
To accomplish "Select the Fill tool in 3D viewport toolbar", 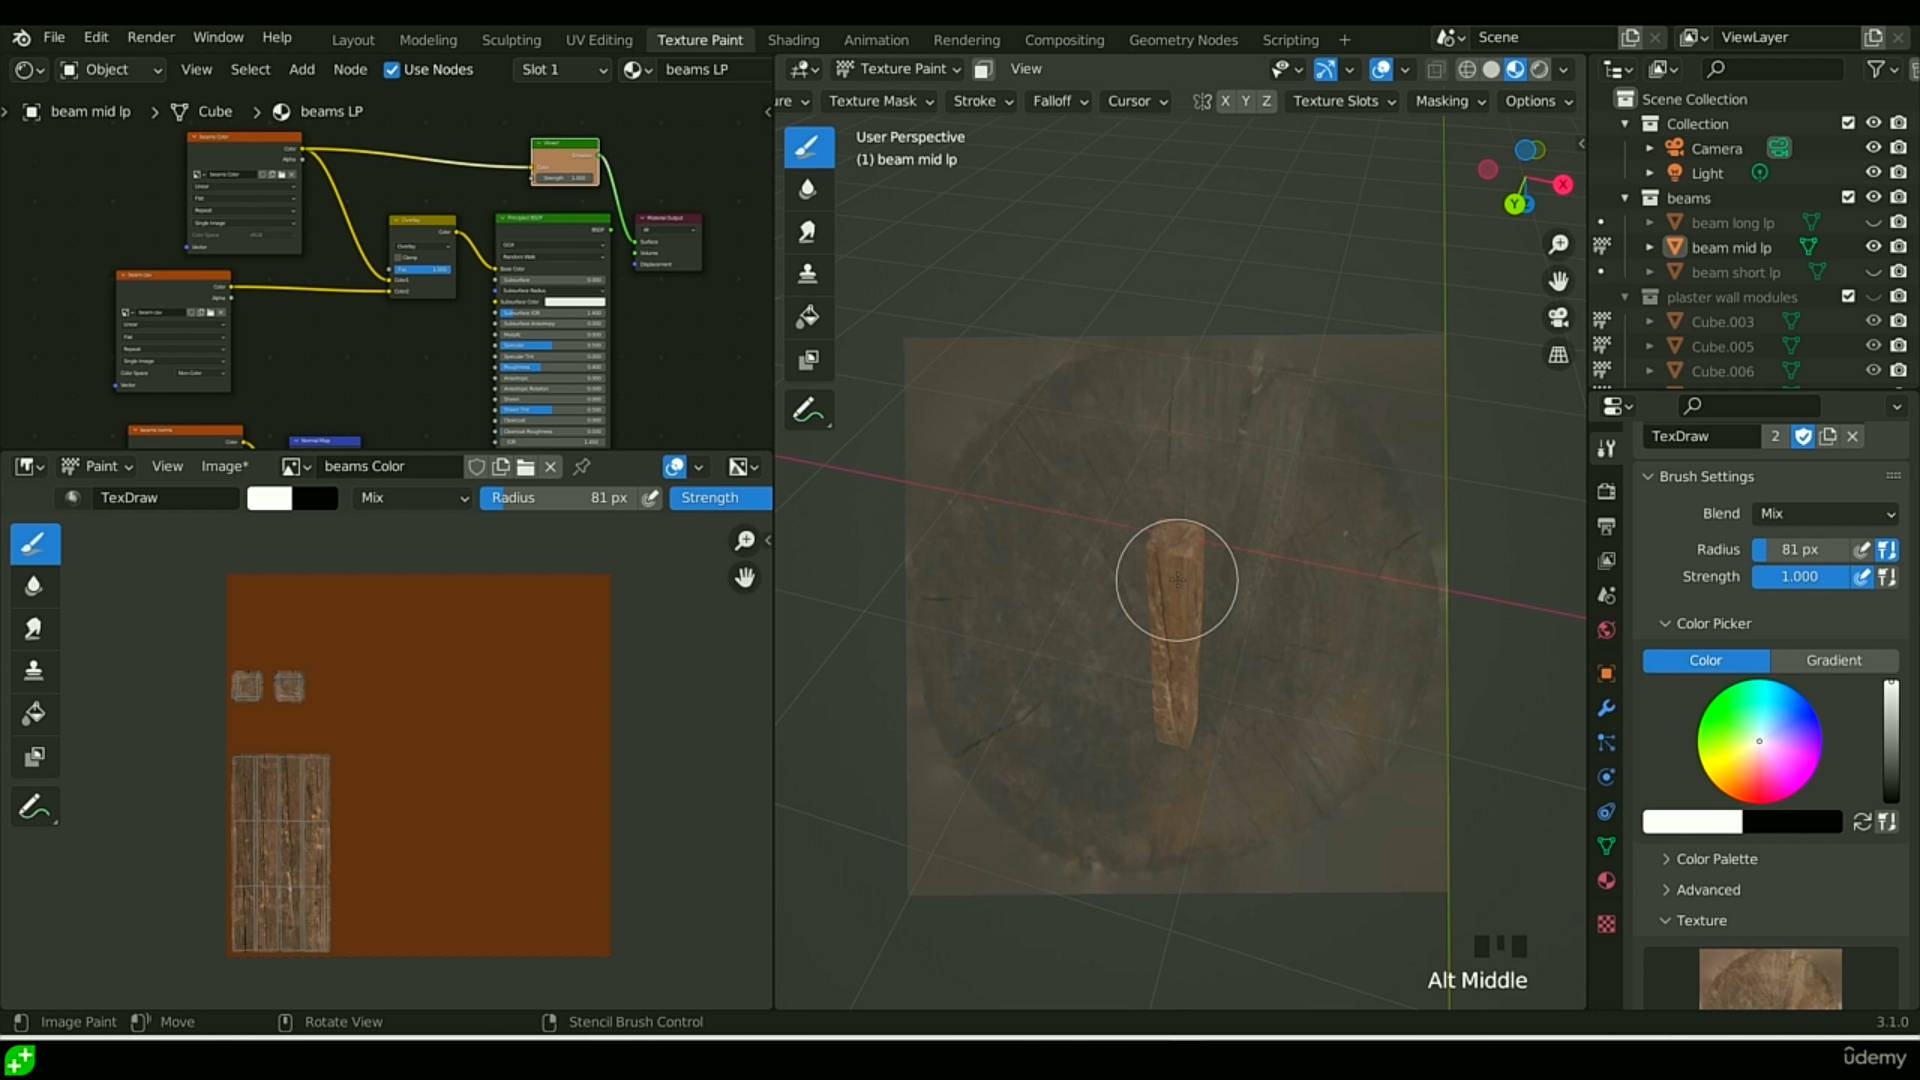I will tap(807, 317).
